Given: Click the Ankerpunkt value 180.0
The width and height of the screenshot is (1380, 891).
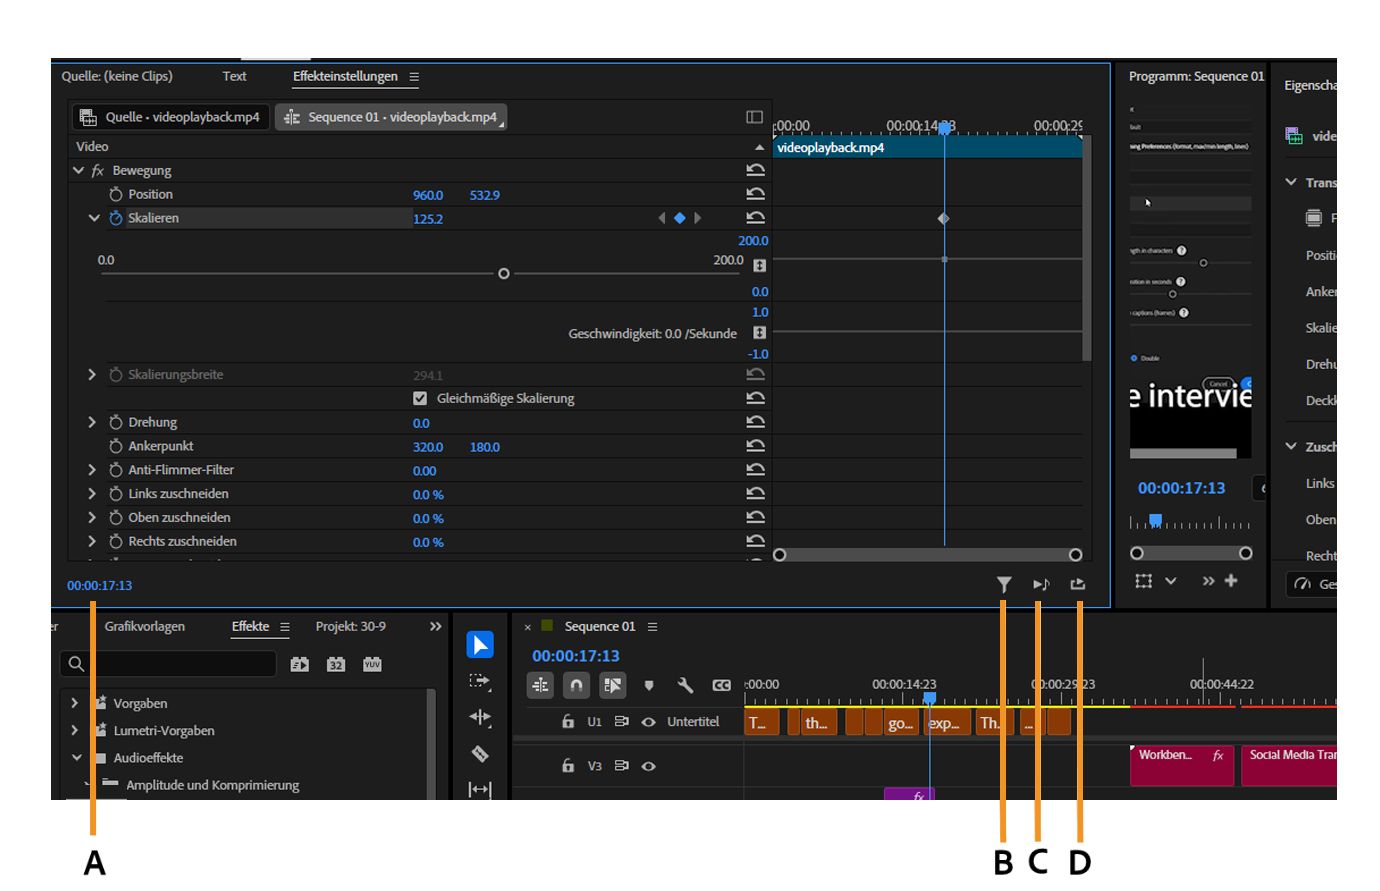Looking at the screenshot, I should (x=485, y=447).
